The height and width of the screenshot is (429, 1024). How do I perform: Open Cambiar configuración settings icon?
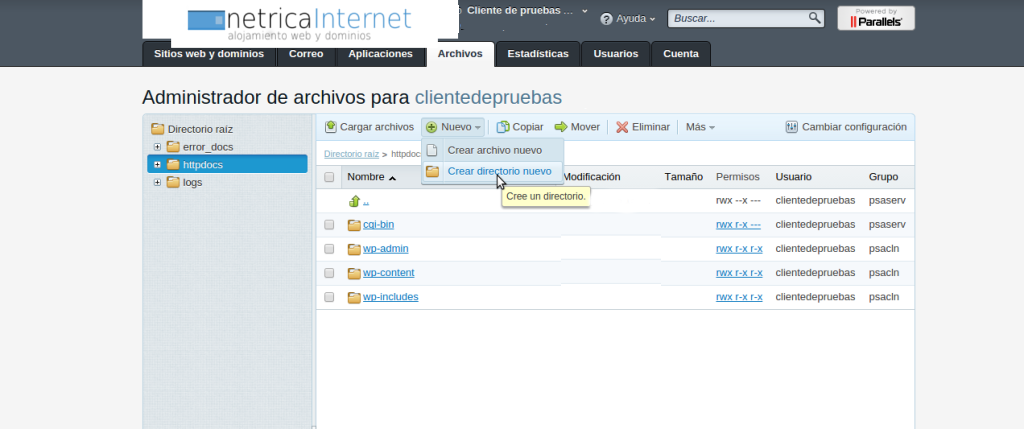point(792,127)
